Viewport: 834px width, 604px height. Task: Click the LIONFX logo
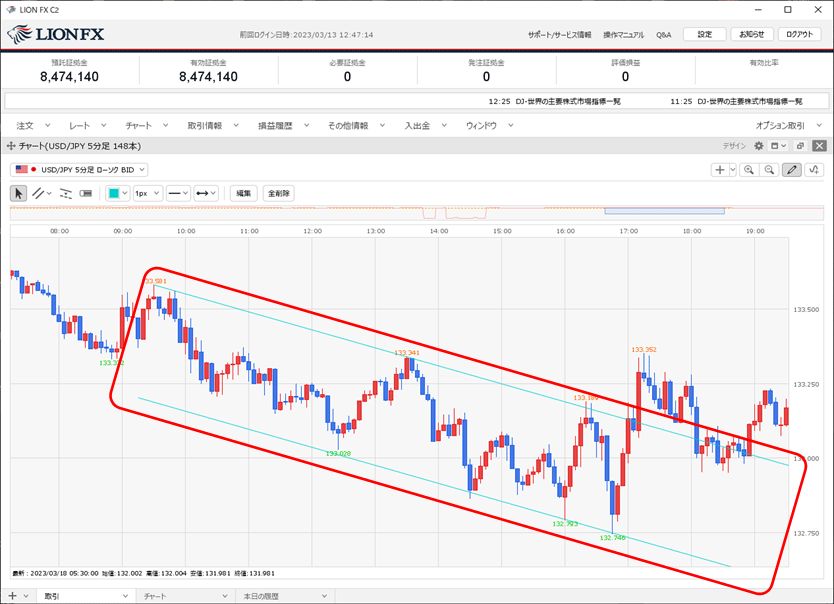[56, 35]
